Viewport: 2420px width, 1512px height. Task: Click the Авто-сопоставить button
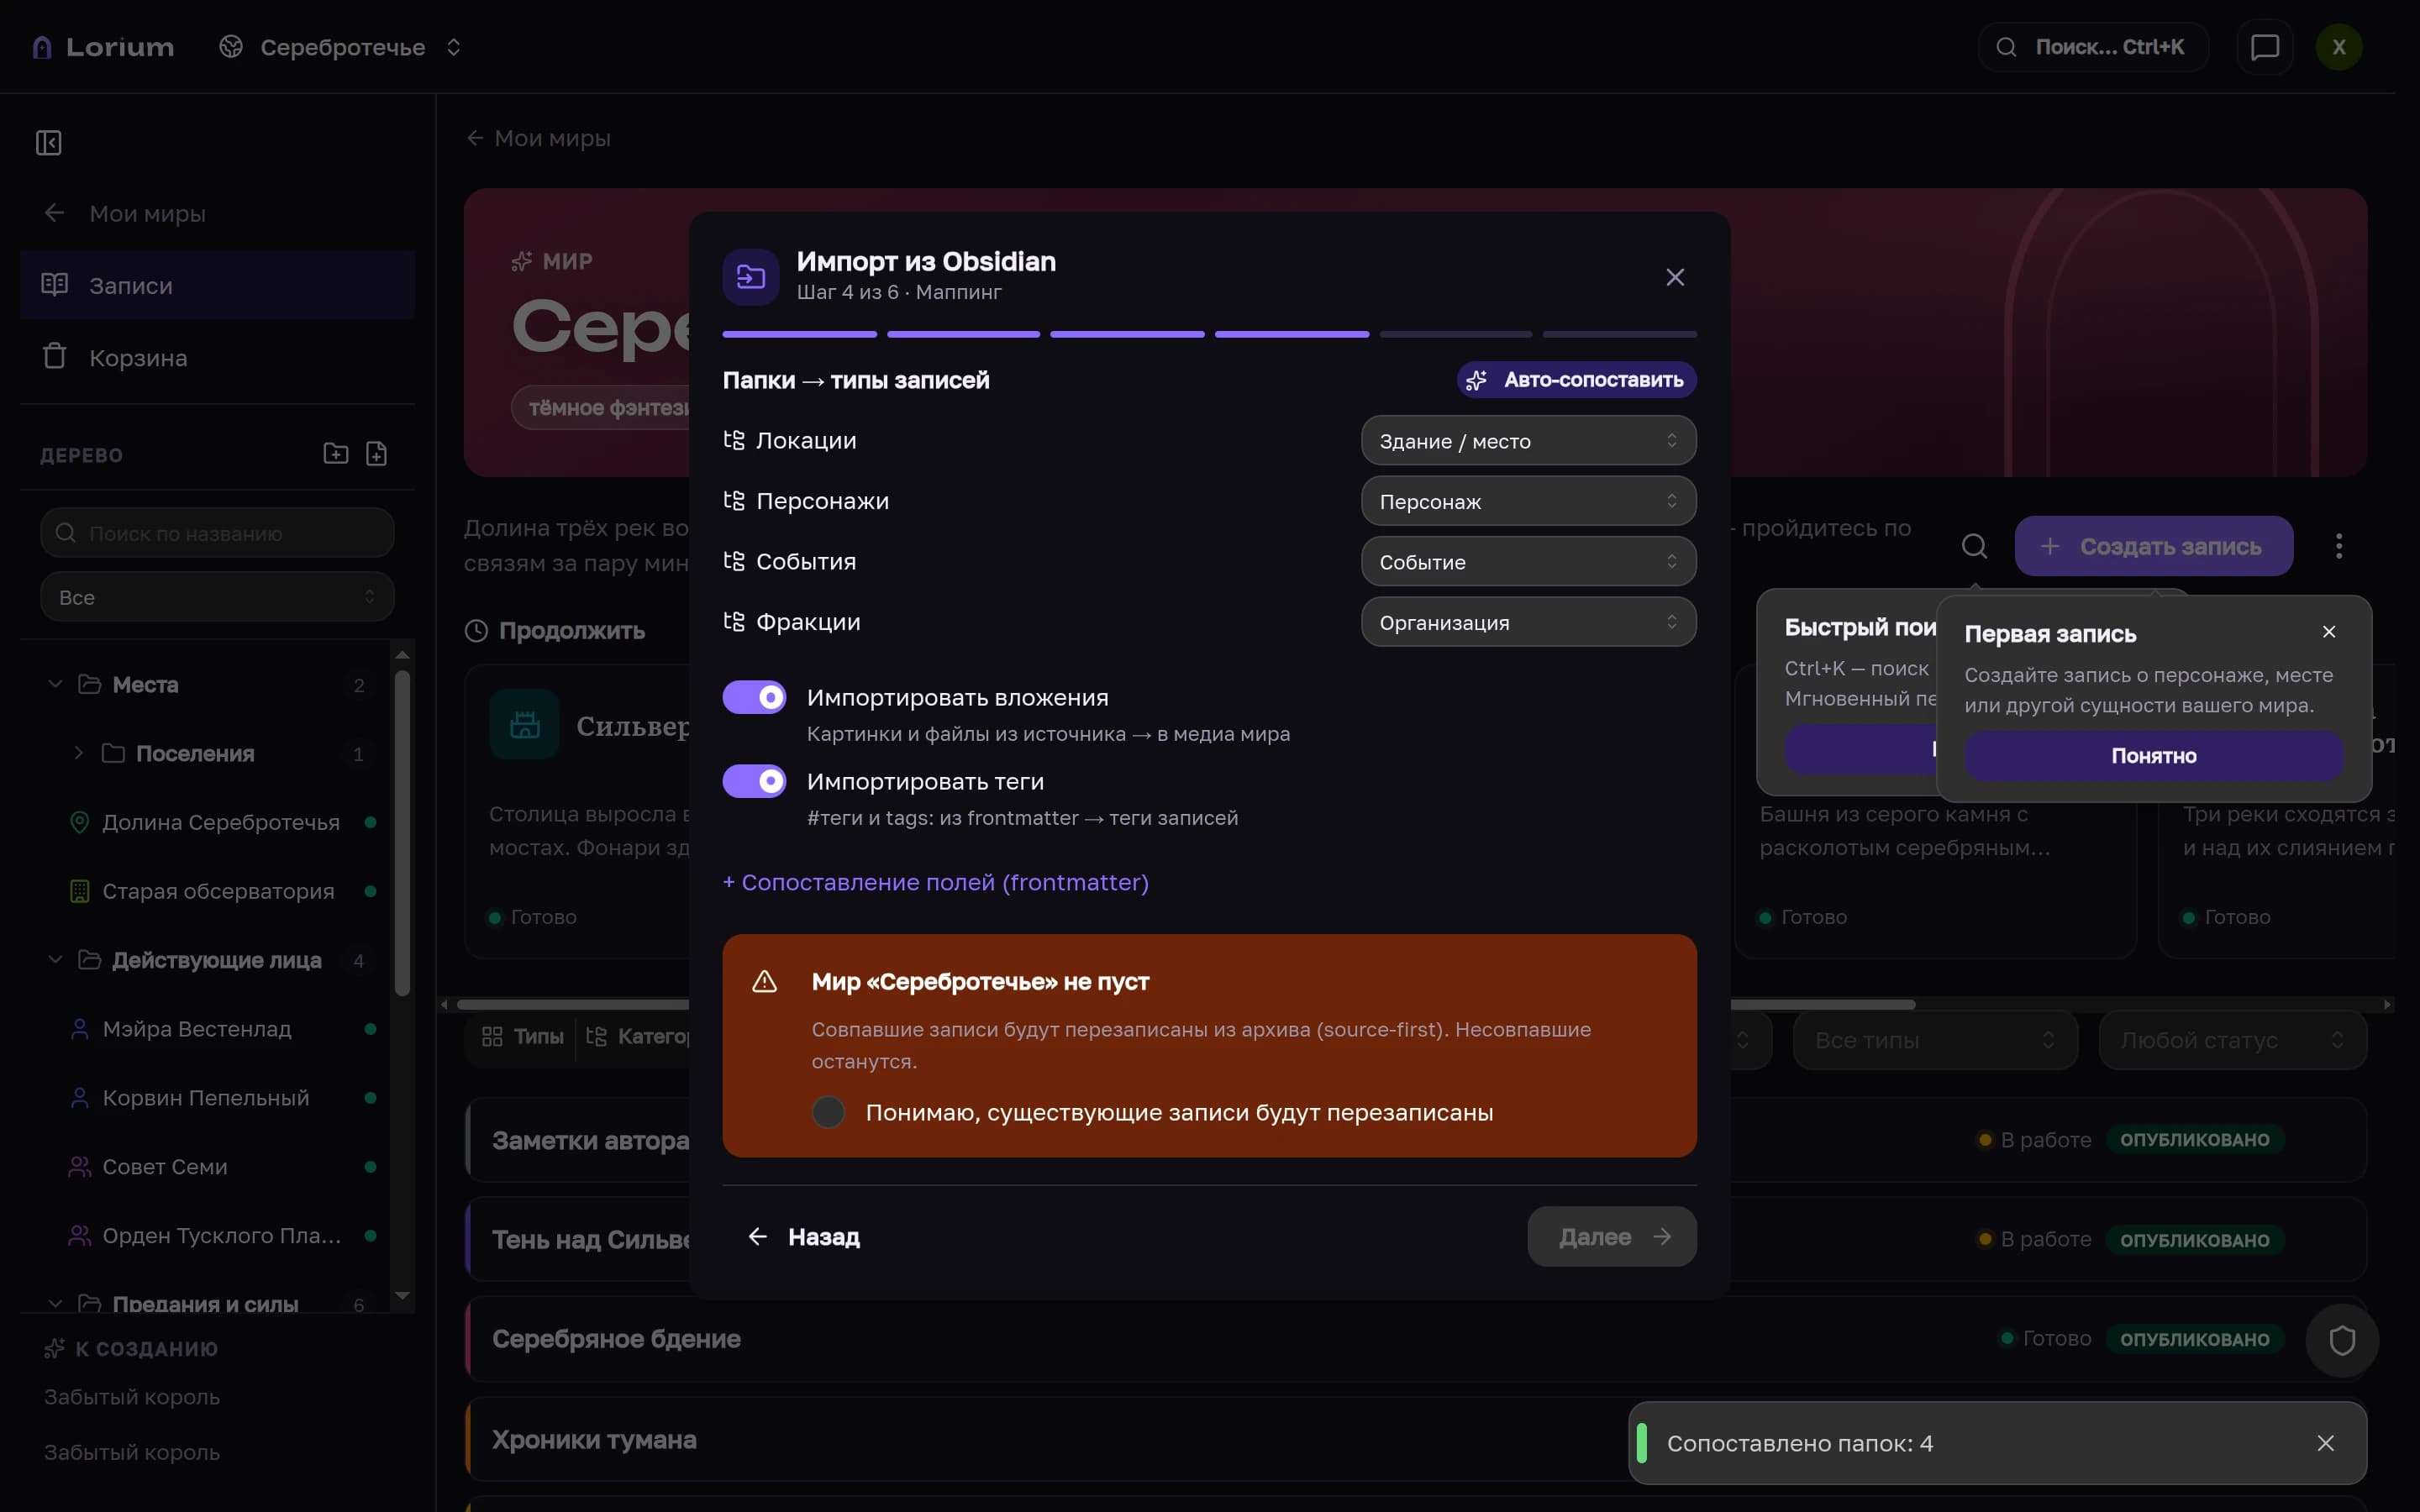(1576, 380)
